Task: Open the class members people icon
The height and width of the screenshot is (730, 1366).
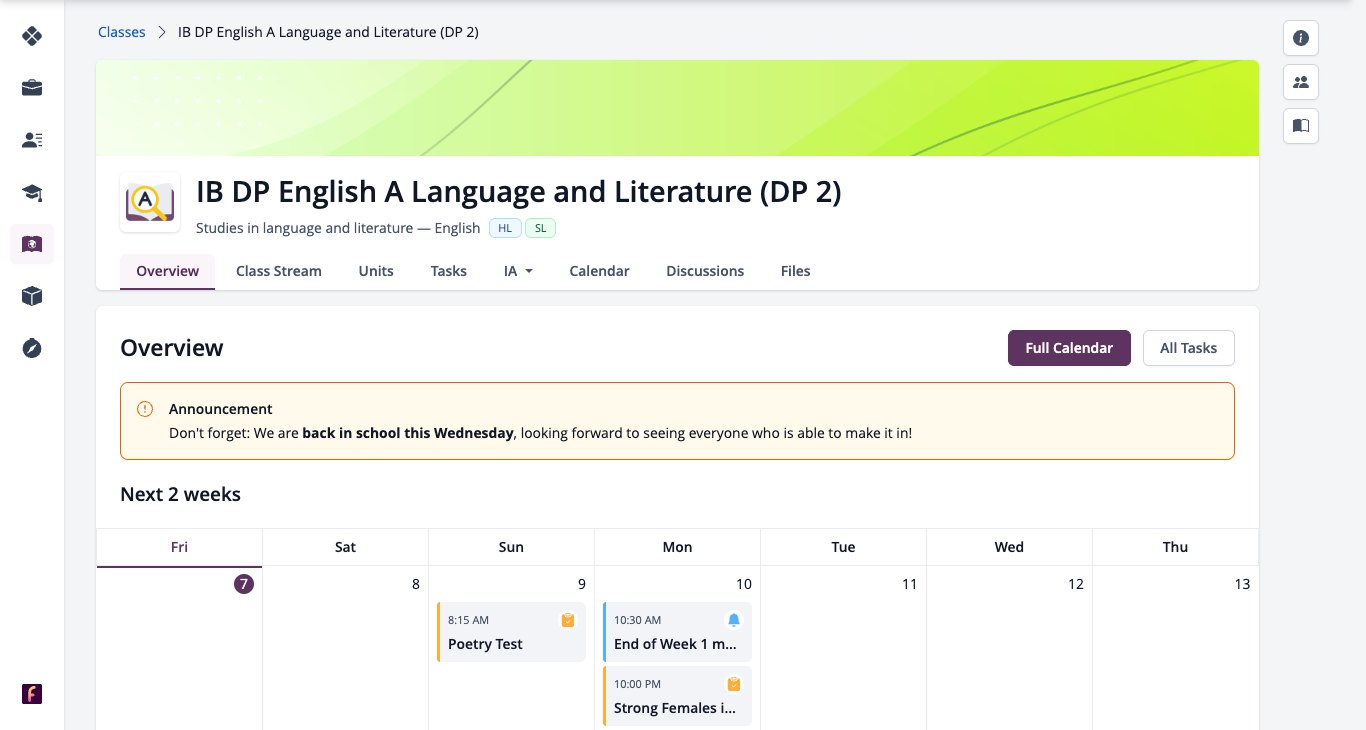Action: pos(1301,82)
